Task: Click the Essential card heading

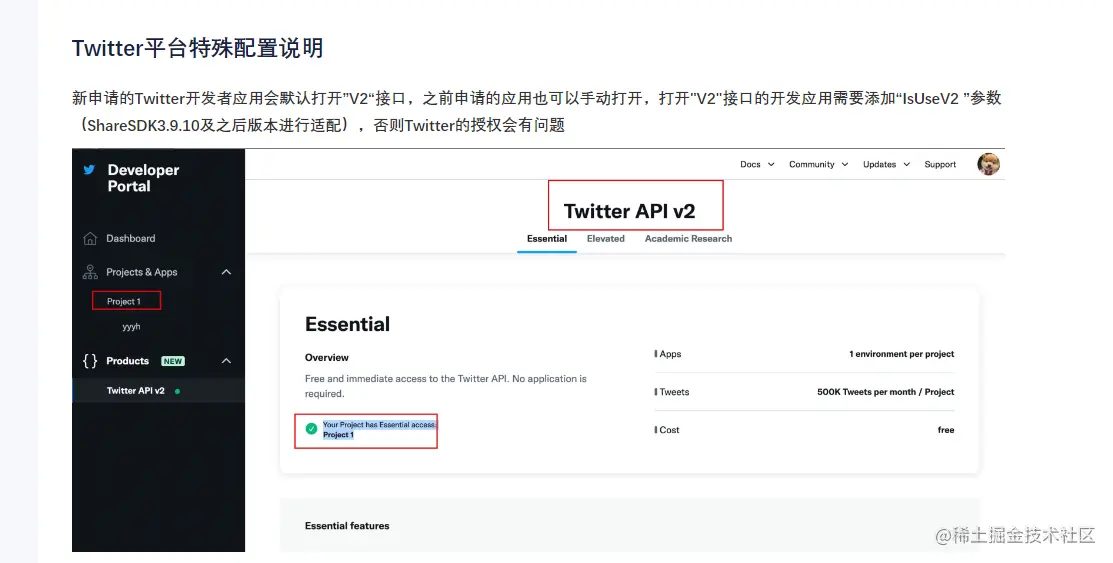Action: coord(347,324)
